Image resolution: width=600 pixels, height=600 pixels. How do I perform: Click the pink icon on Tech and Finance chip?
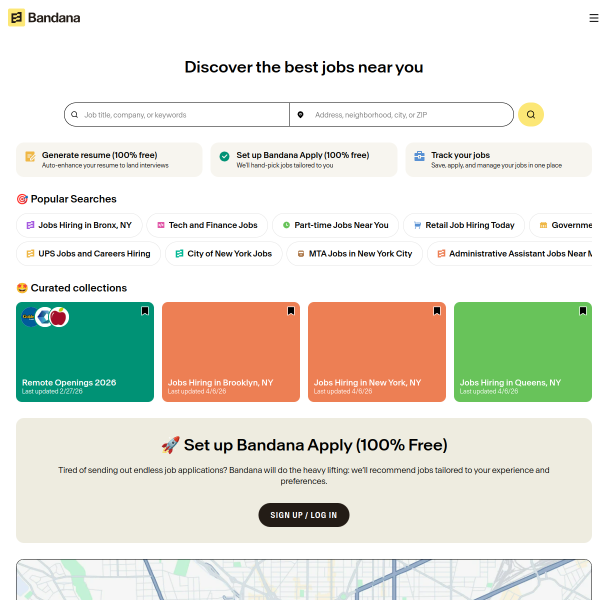click(x=161, y=225)
